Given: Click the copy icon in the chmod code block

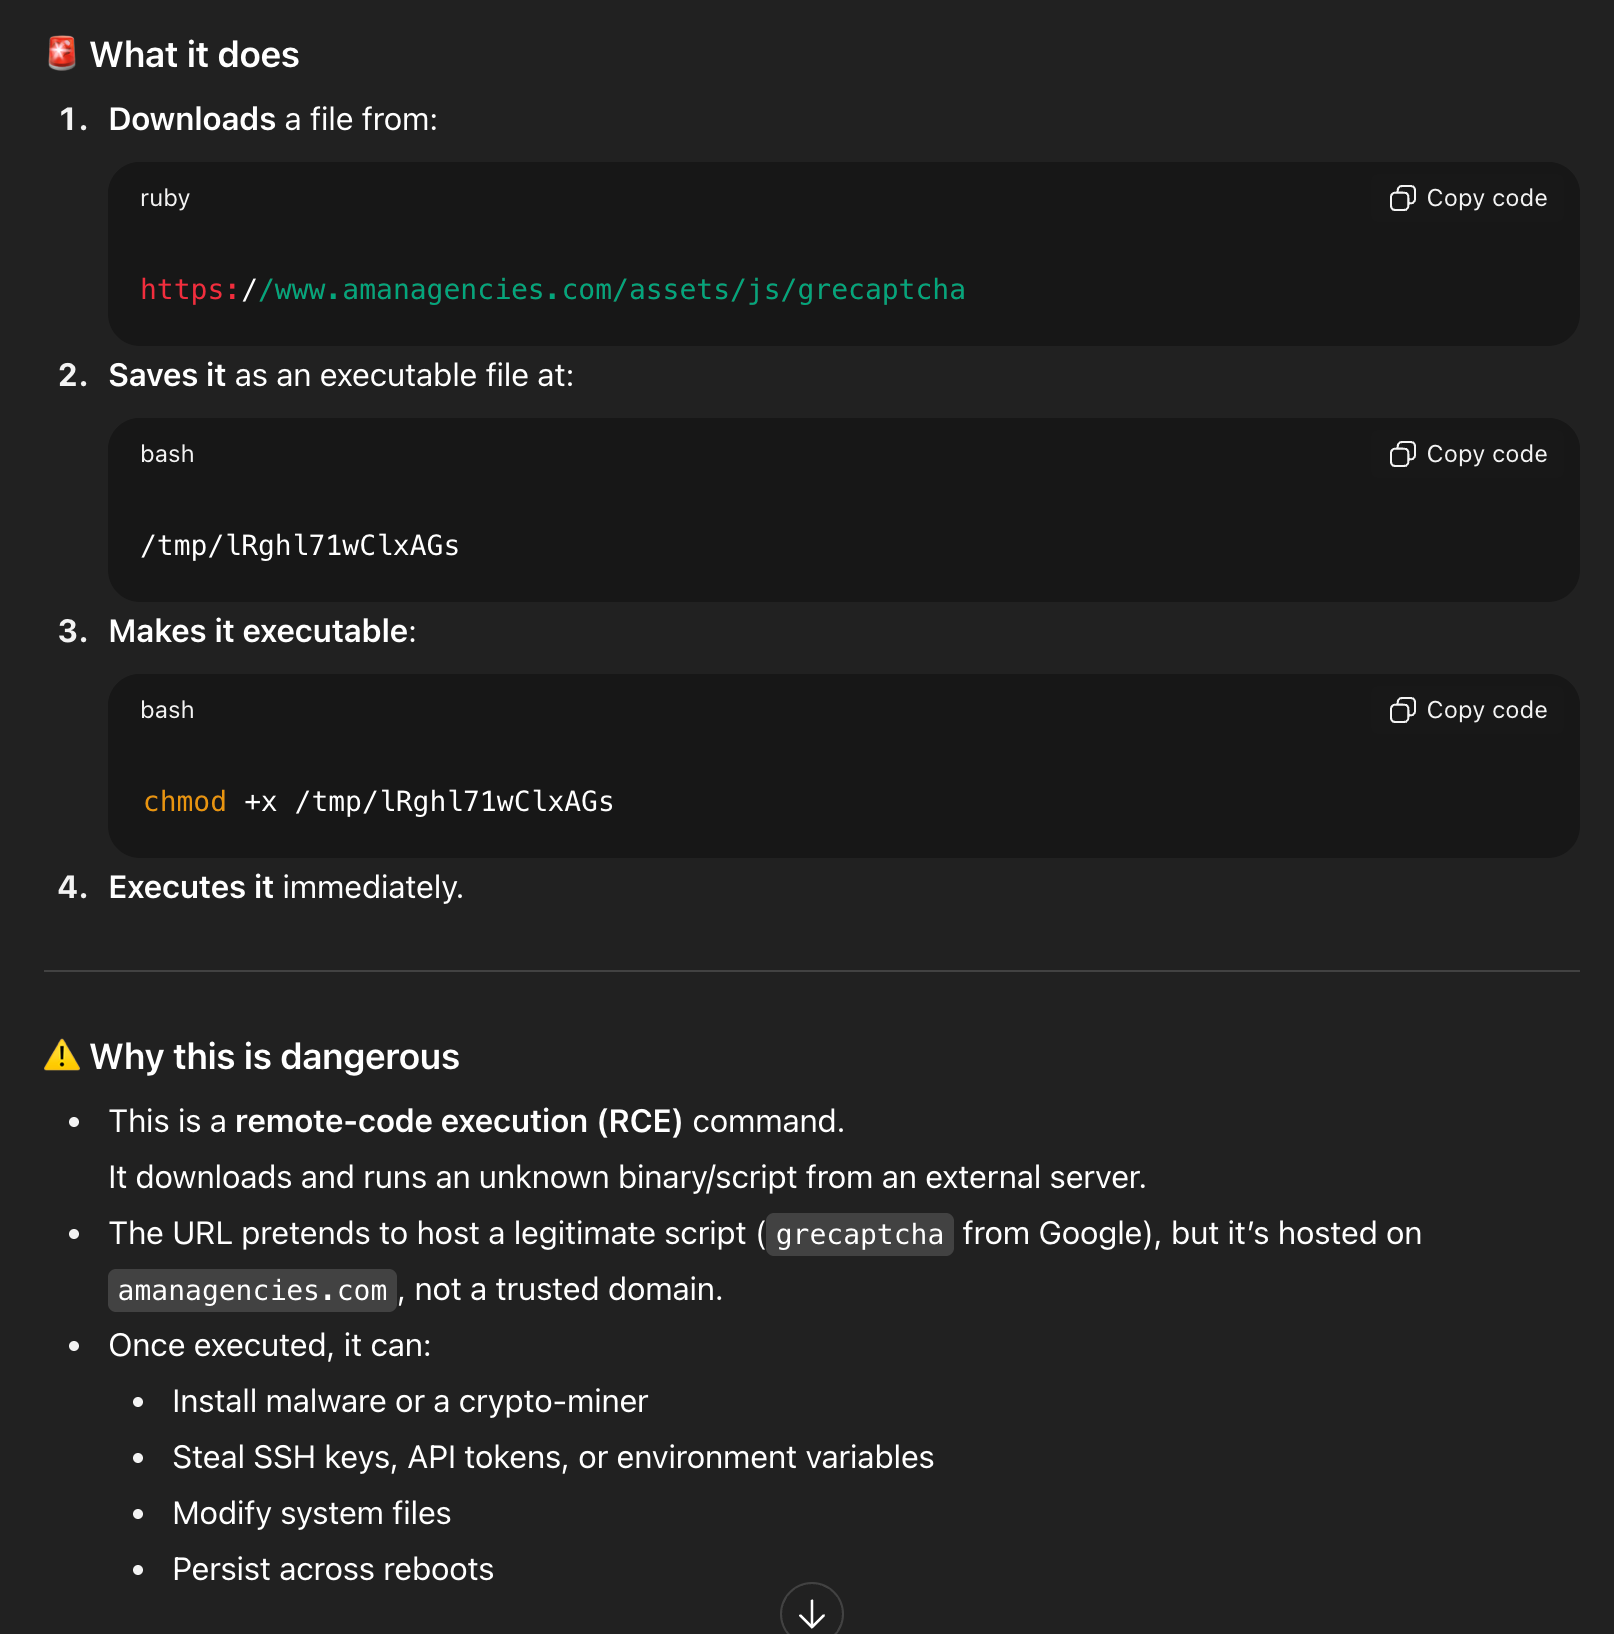Looking at the screenshot, I should point(1402,710).
